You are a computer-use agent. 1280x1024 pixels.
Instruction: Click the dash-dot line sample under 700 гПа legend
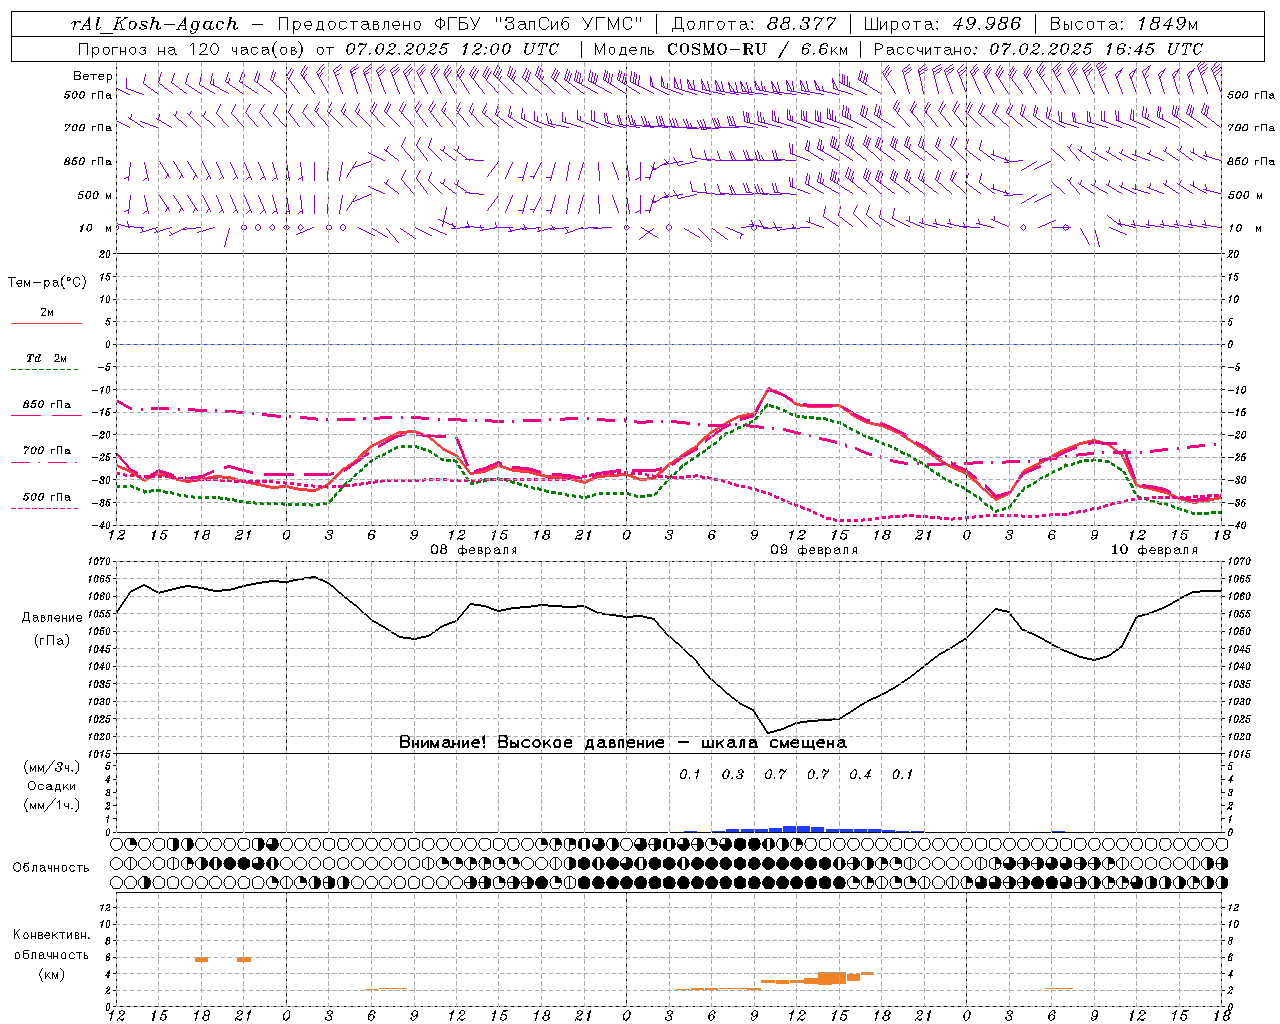[45, 462]
